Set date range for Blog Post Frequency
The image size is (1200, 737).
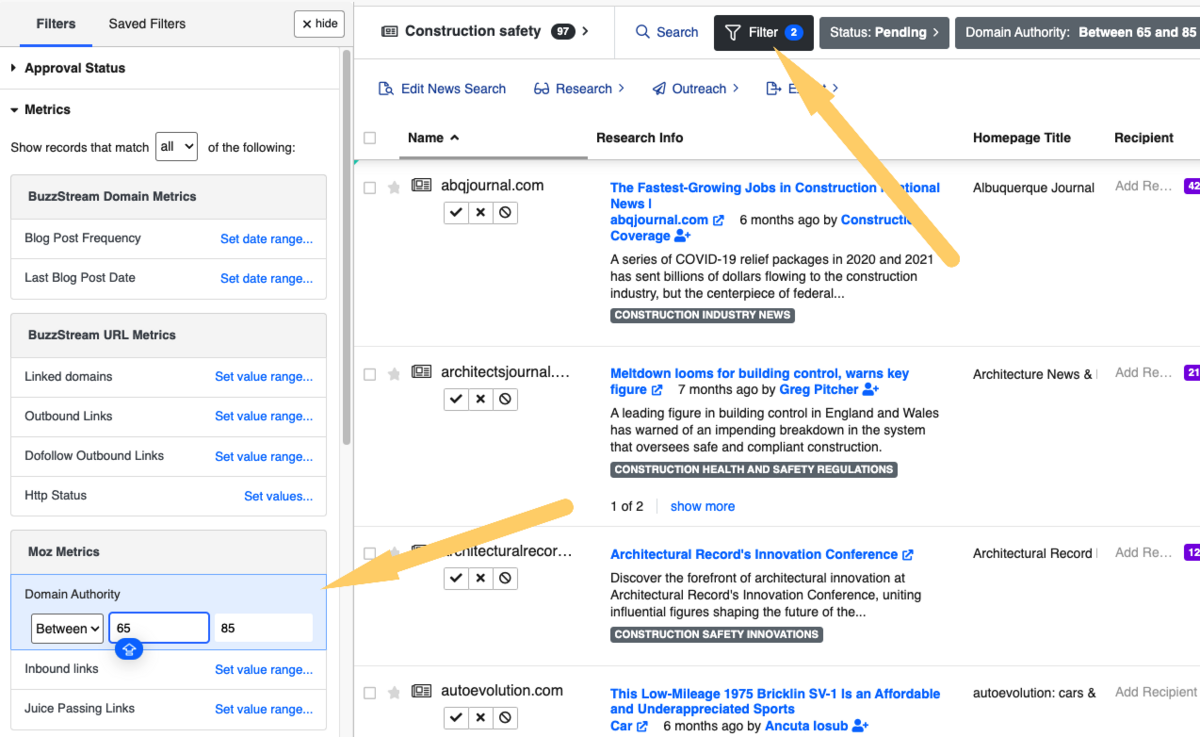(266, 239)
